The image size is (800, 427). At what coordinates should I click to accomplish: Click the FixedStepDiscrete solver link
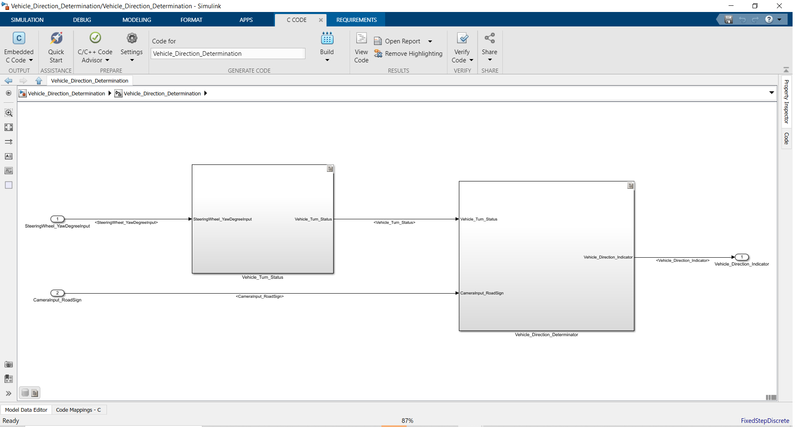click(765, 421)
